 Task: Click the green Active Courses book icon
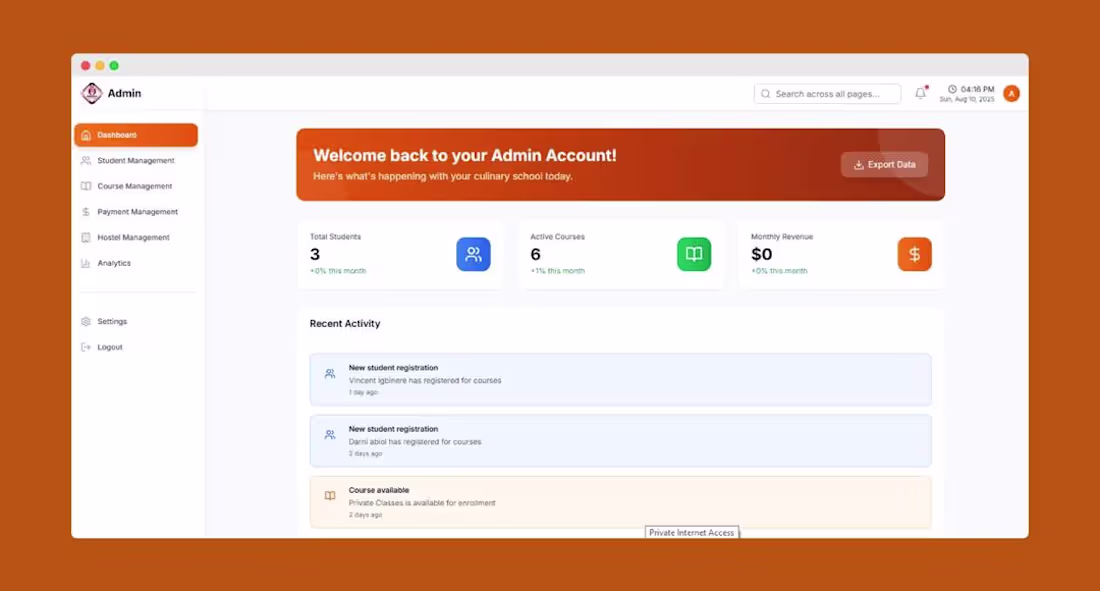pos(694,254)
